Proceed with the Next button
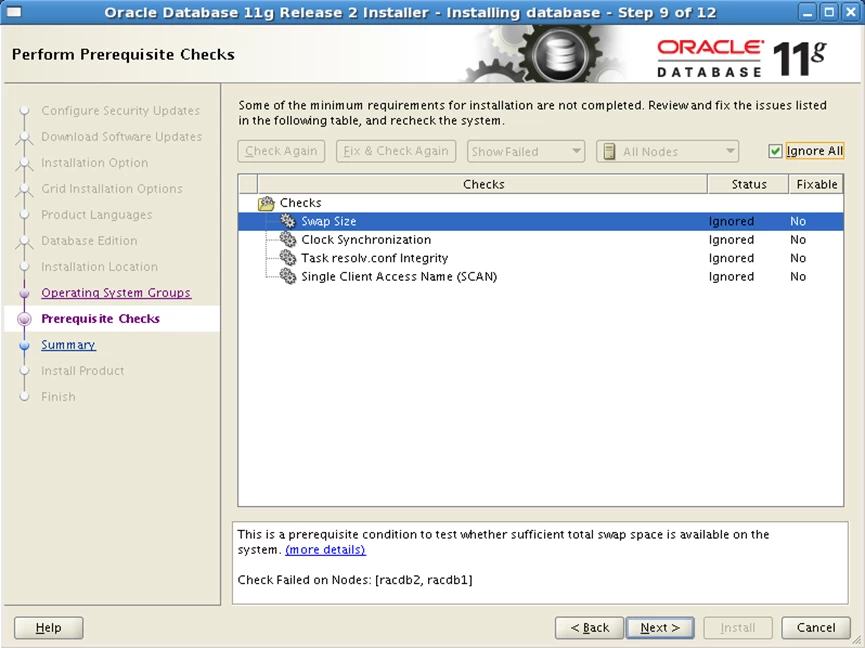Viewport: 865px width, 648px height. point(660,628)
